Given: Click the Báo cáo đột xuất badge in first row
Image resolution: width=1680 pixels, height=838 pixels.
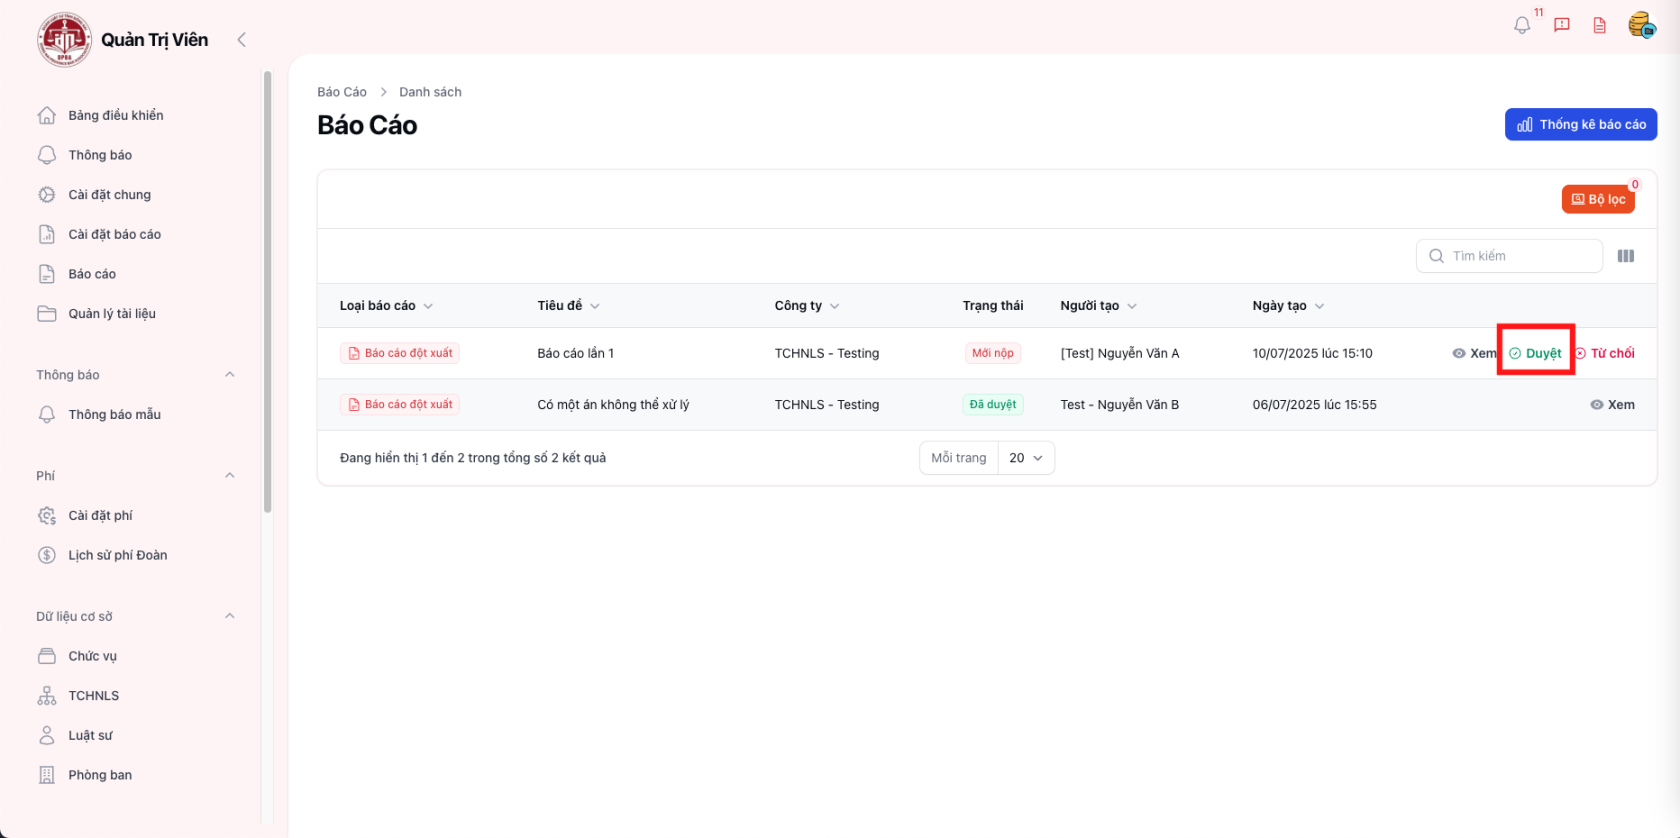Looking at the screenshot, I should (400, 353).
